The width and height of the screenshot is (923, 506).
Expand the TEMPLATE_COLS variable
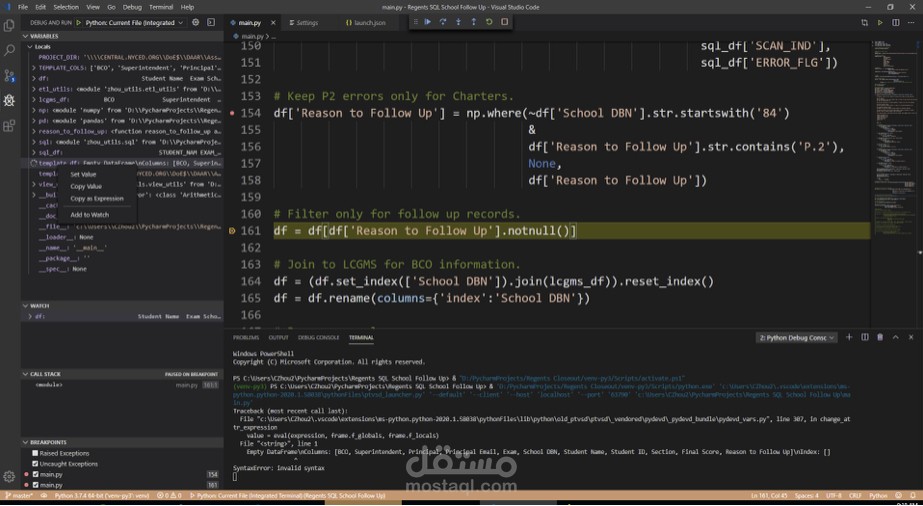[x=34, y=68]
